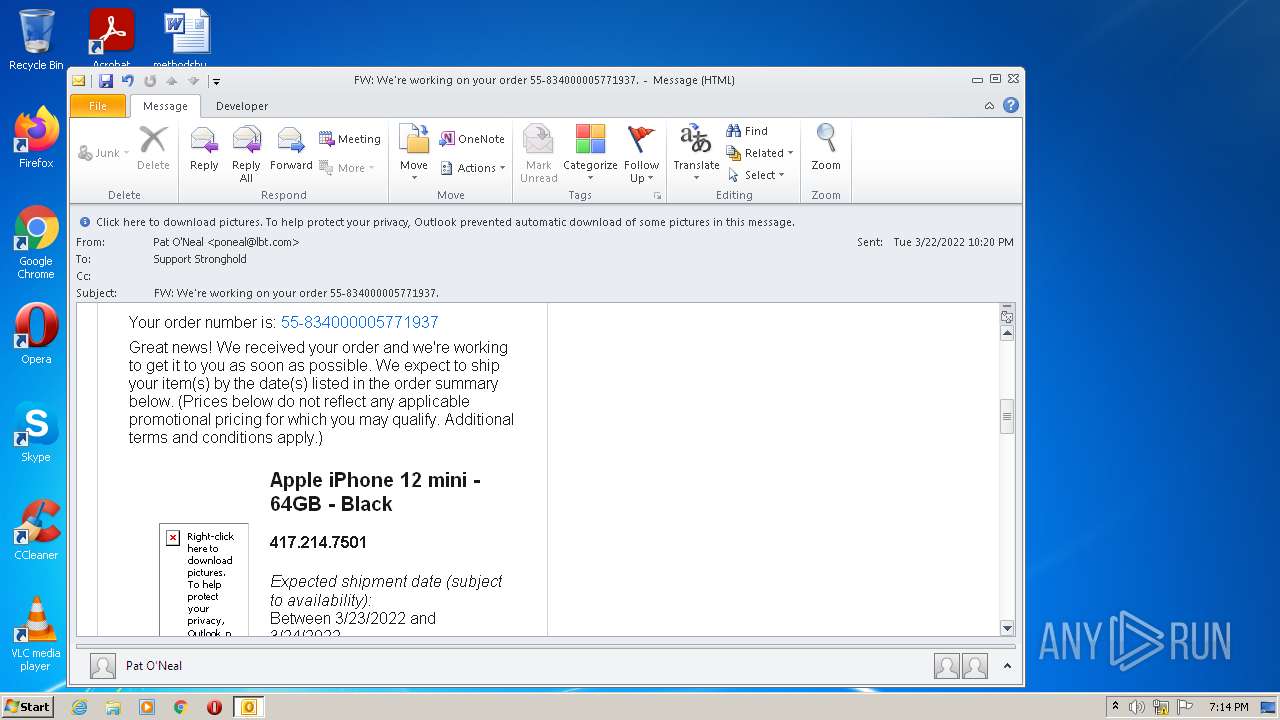Open the File tab
The width and height of the screenshot is (1280, 720).
click(x=98, y=106)
